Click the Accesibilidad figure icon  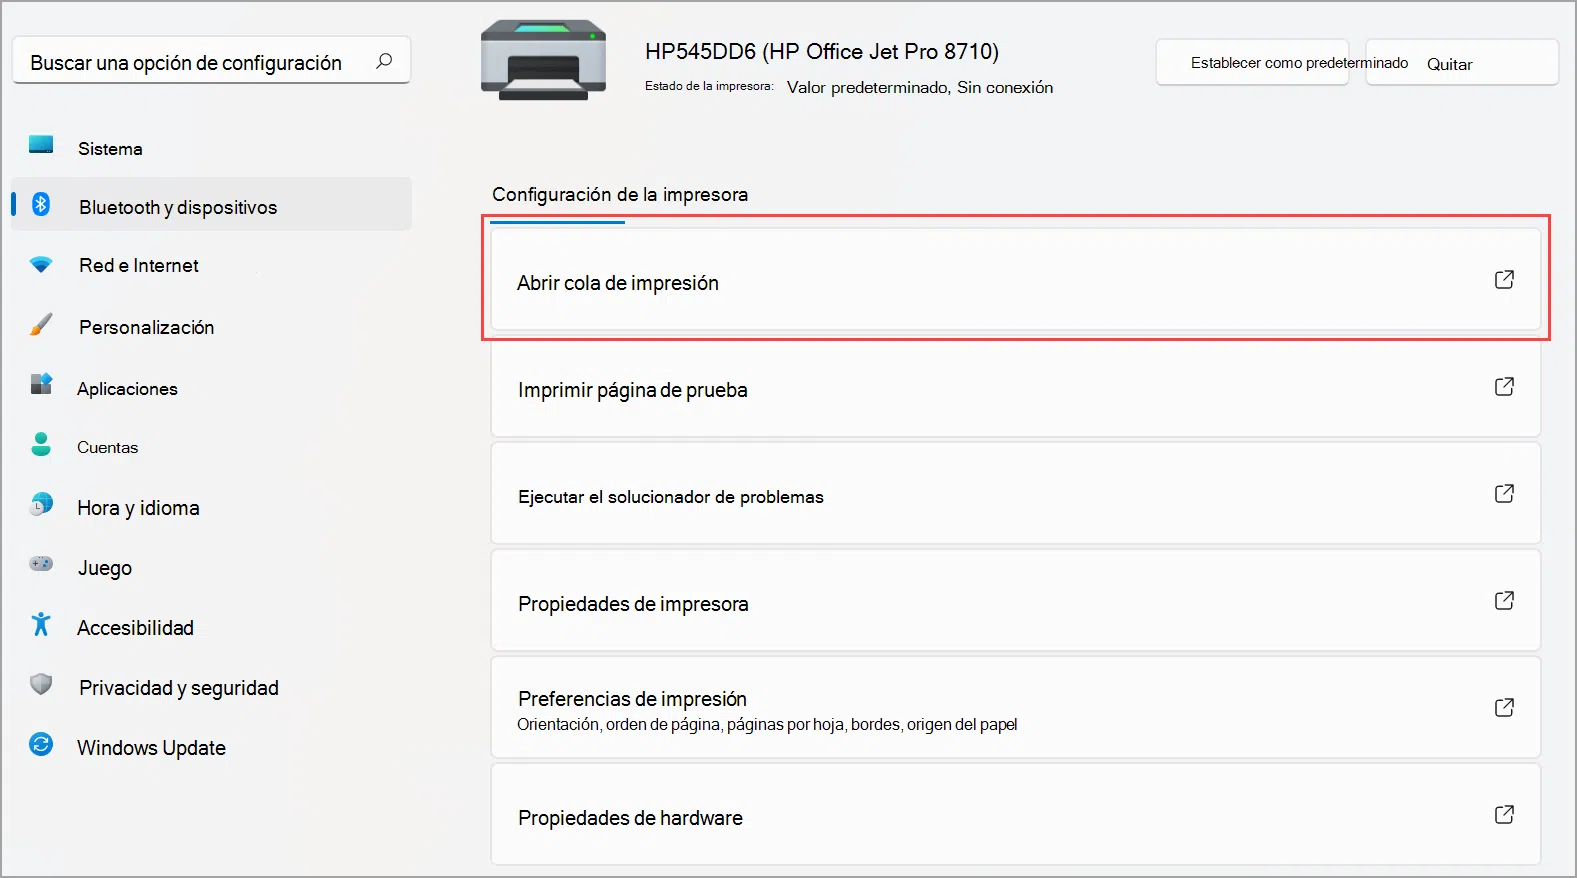(x=41, y=625)
